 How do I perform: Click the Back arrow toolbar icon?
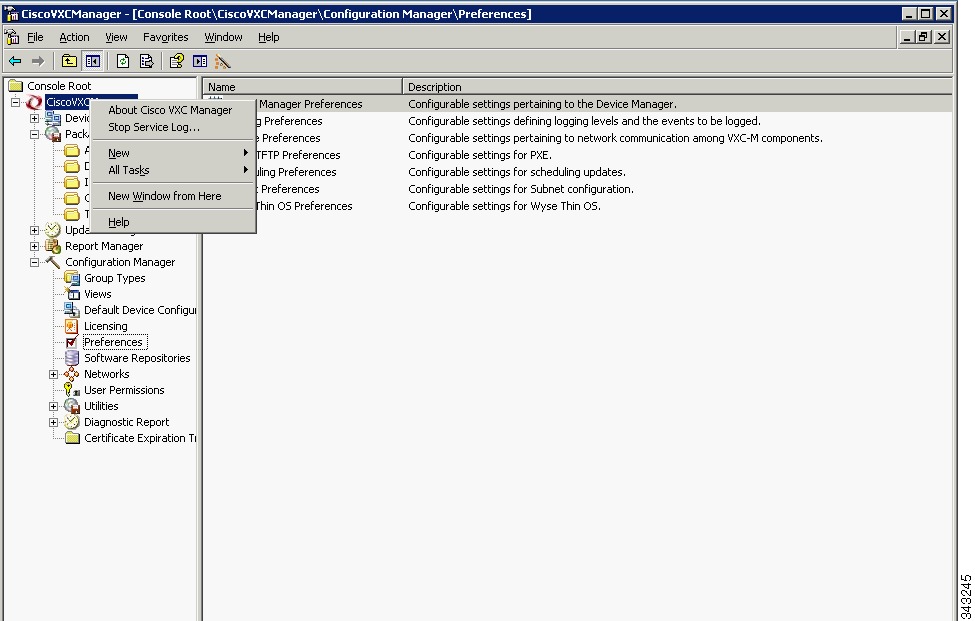point(15,61)
